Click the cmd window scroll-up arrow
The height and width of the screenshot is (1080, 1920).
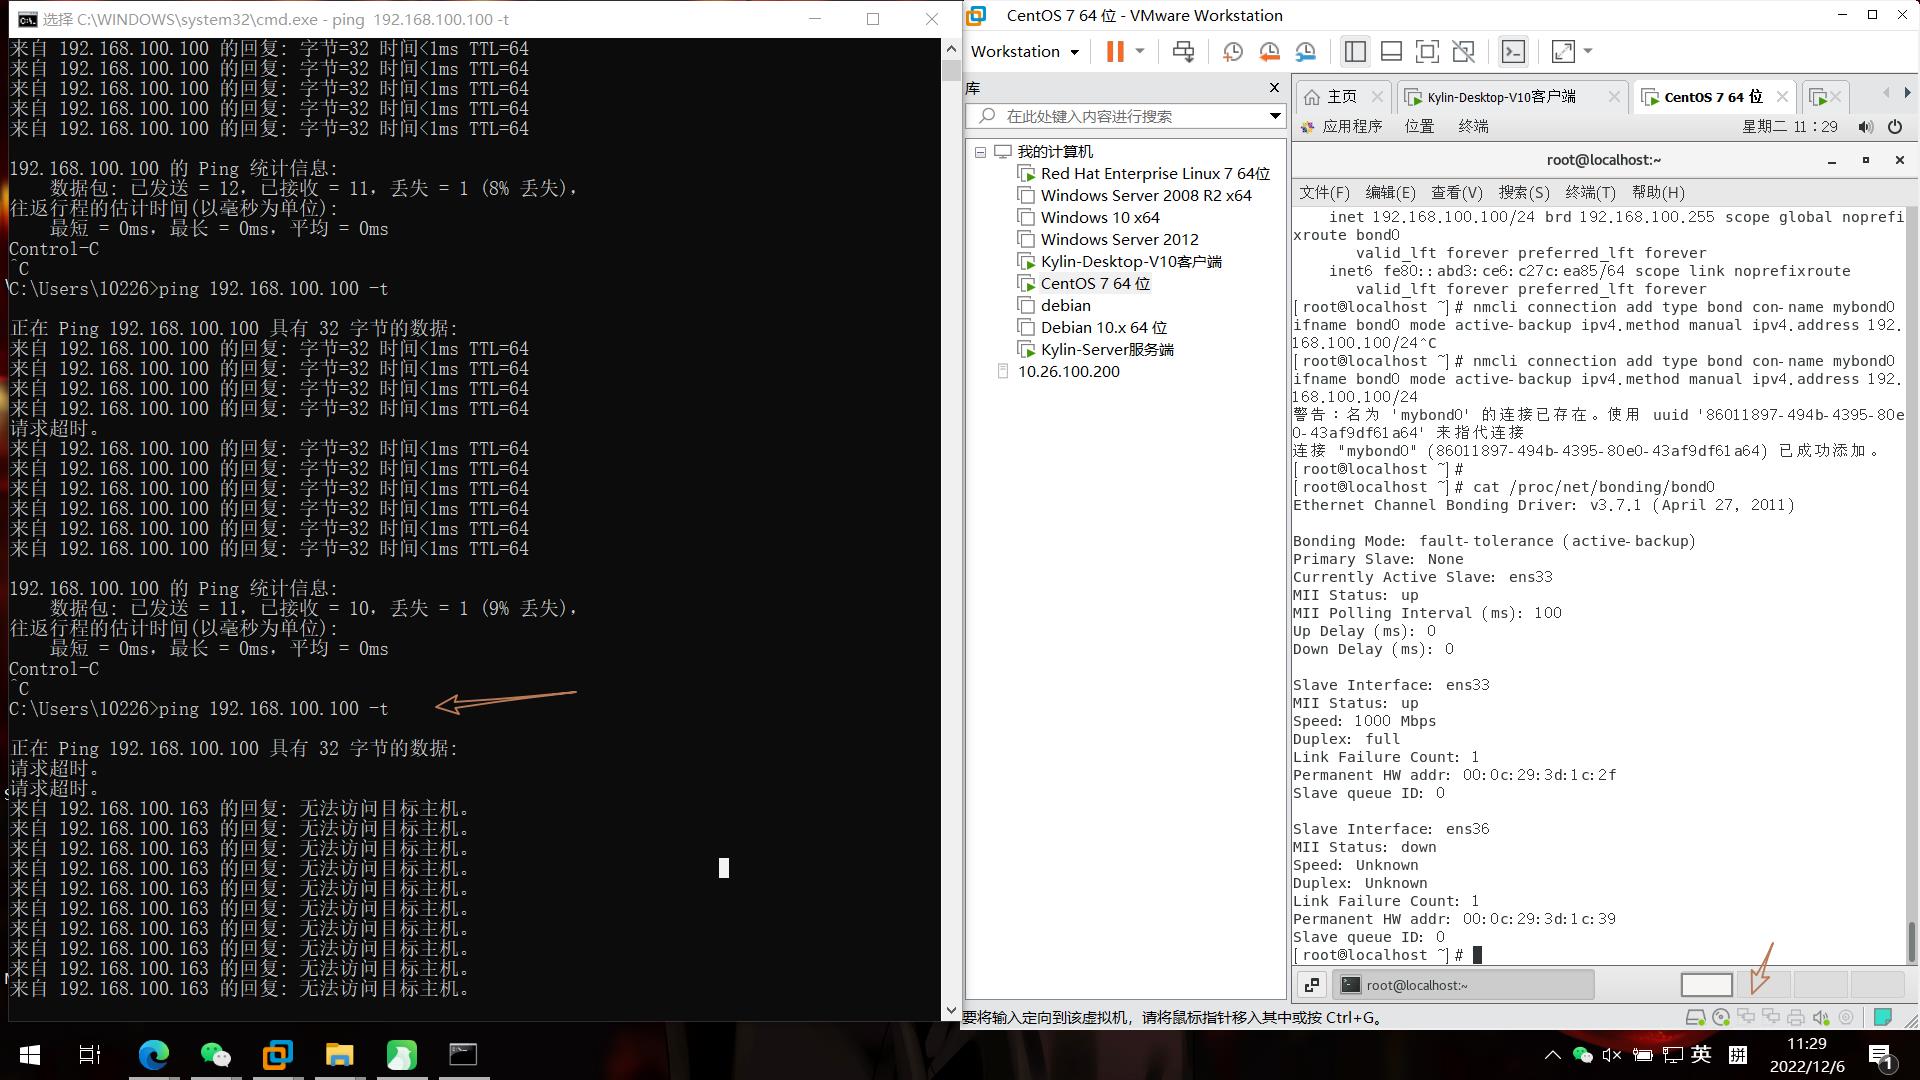point(950,49)
